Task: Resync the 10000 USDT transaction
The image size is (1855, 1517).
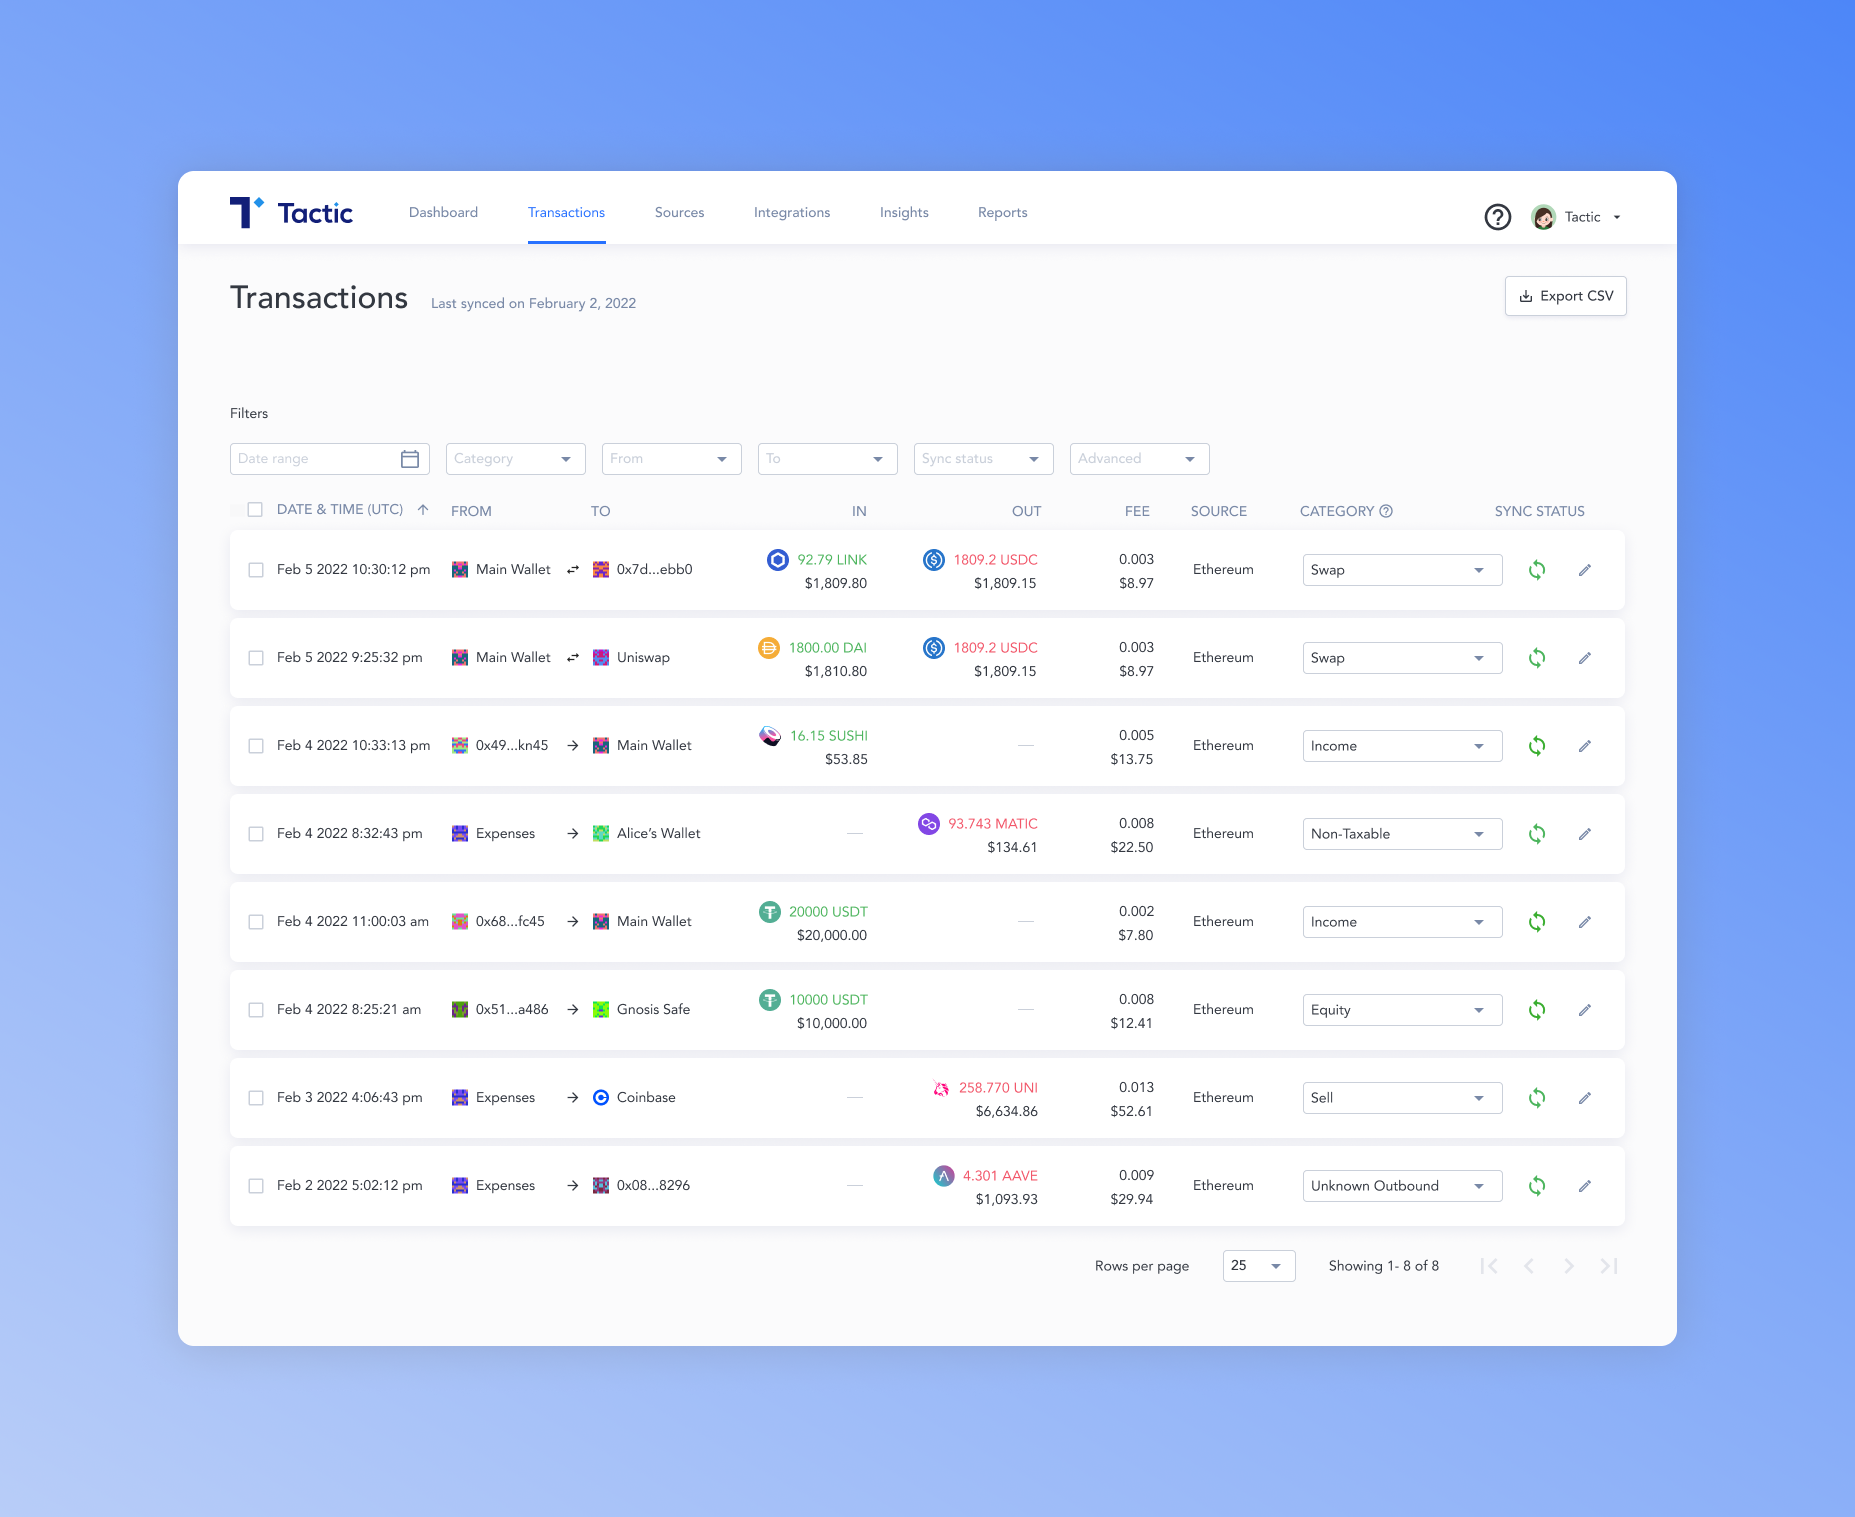Action: pyautogui.click(x=1537, y=1010)
